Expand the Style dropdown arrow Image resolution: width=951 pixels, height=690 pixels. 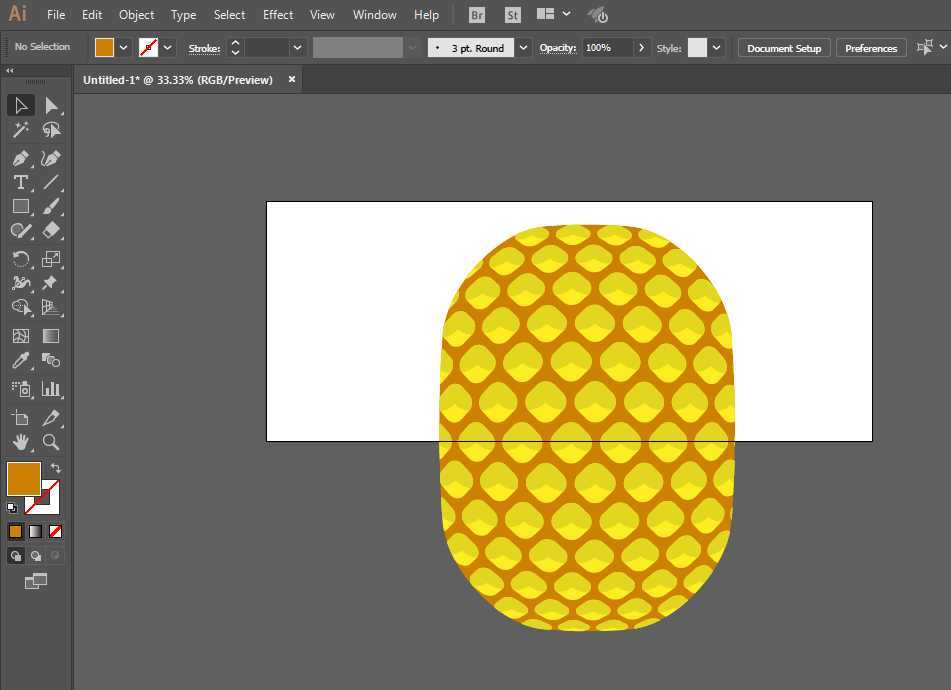pos(716,48)
